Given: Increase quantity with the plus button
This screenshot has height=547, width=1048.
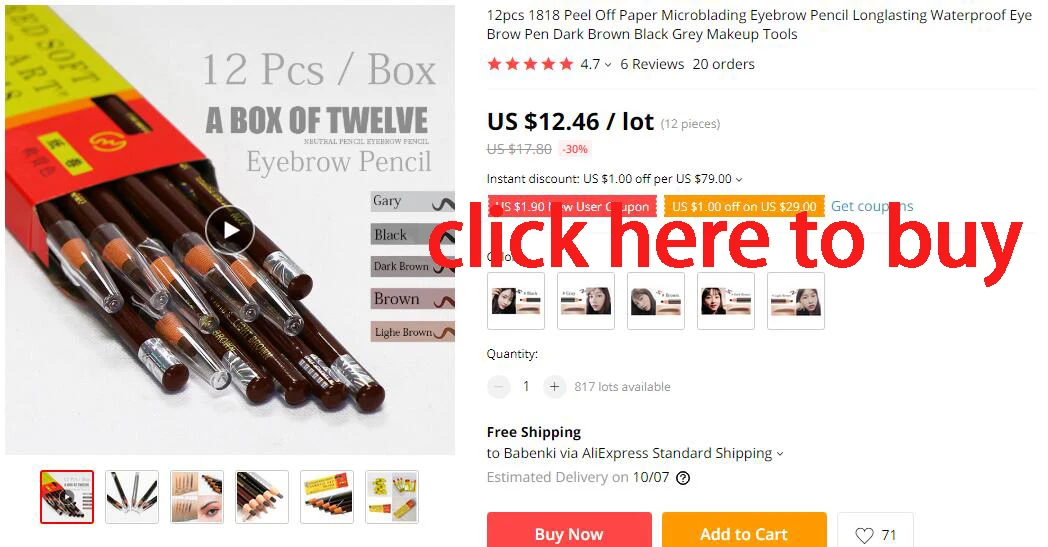Looking at the screenshot, I should coord(554,387).
